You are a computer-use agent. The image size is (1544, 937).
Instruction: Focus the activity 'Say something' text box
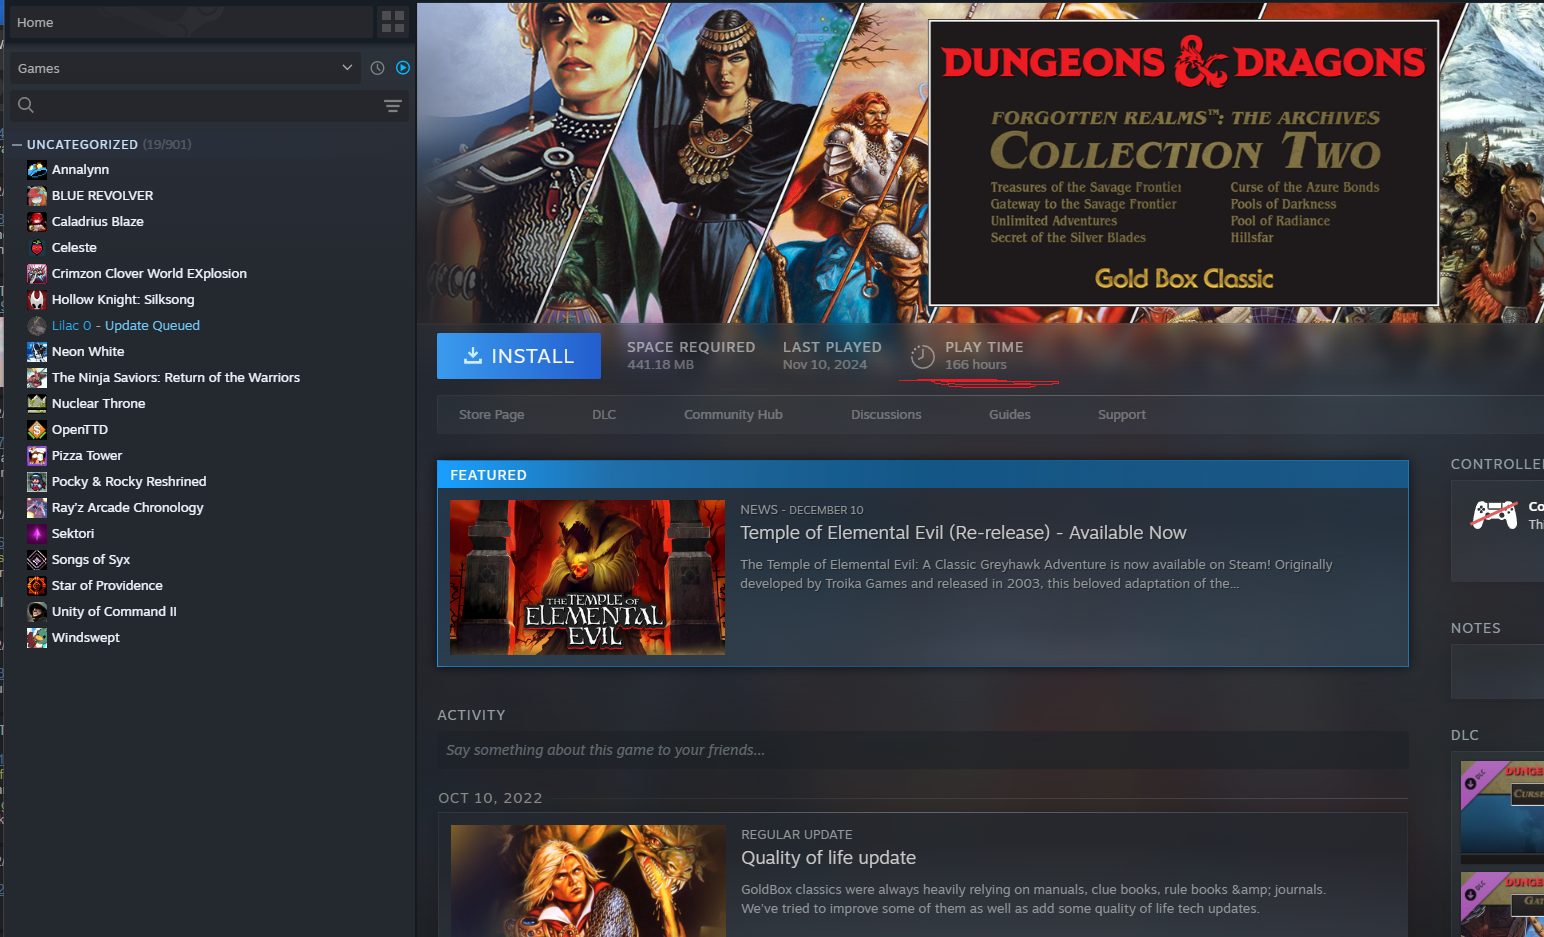coord(922,750)
